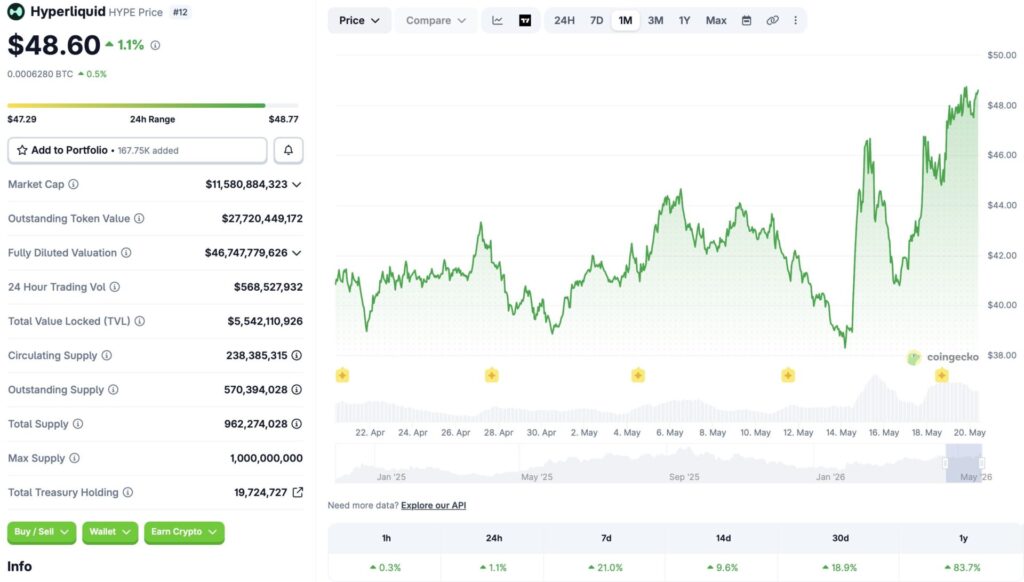Screen dimensions: 1024x582
Task: Click the $11,580,884,323 market cap value
Action: coord(246,185)
